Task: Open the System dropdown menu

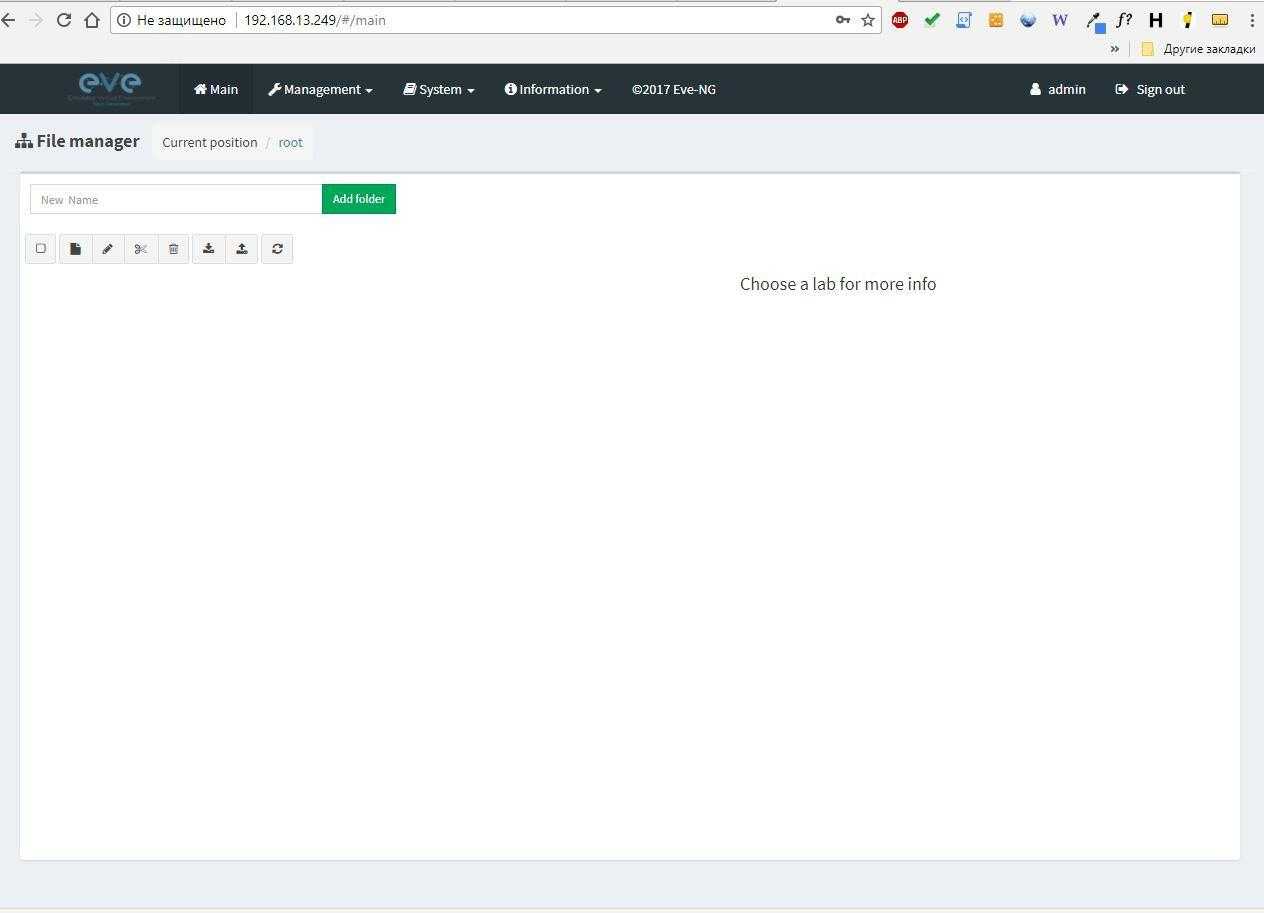Action: click(439, 89)
